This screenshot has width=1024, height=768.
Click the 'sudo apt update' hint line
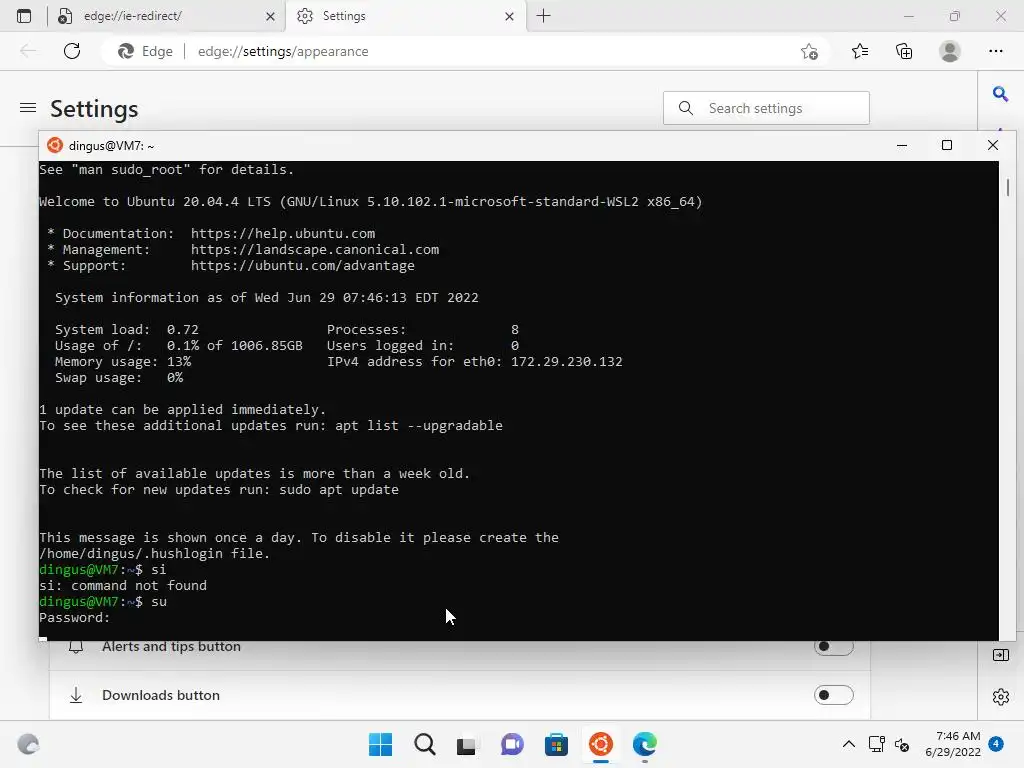click(219, 490)
